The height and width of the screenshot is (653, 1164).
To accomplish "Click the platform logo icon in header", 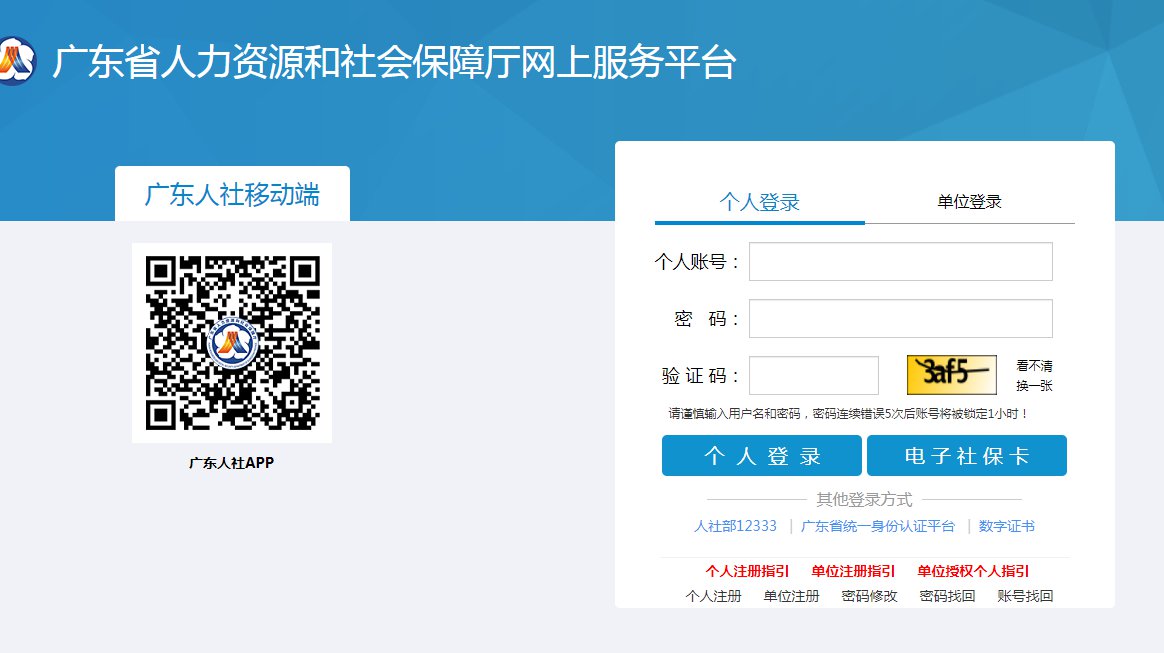I will click(14, 60).
